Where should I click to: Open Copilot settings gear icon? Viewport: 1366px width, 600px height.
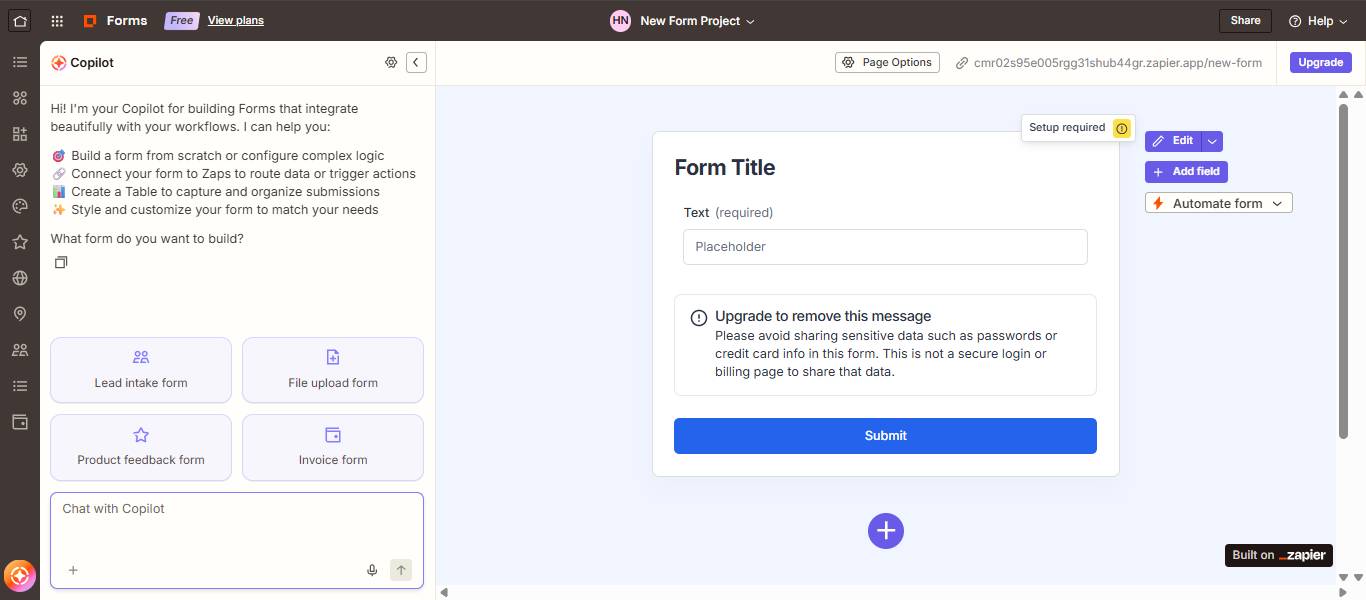391,62
